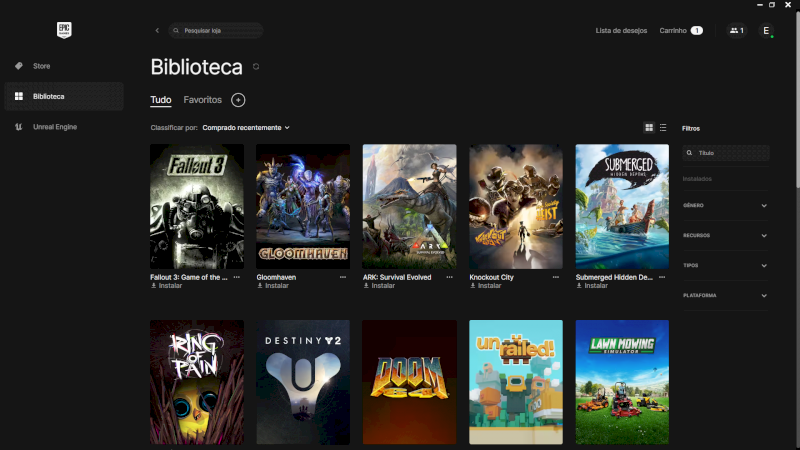Switch to grid view
The height and width of the screenshot is (450, 800).
click(x=649, y=128)
